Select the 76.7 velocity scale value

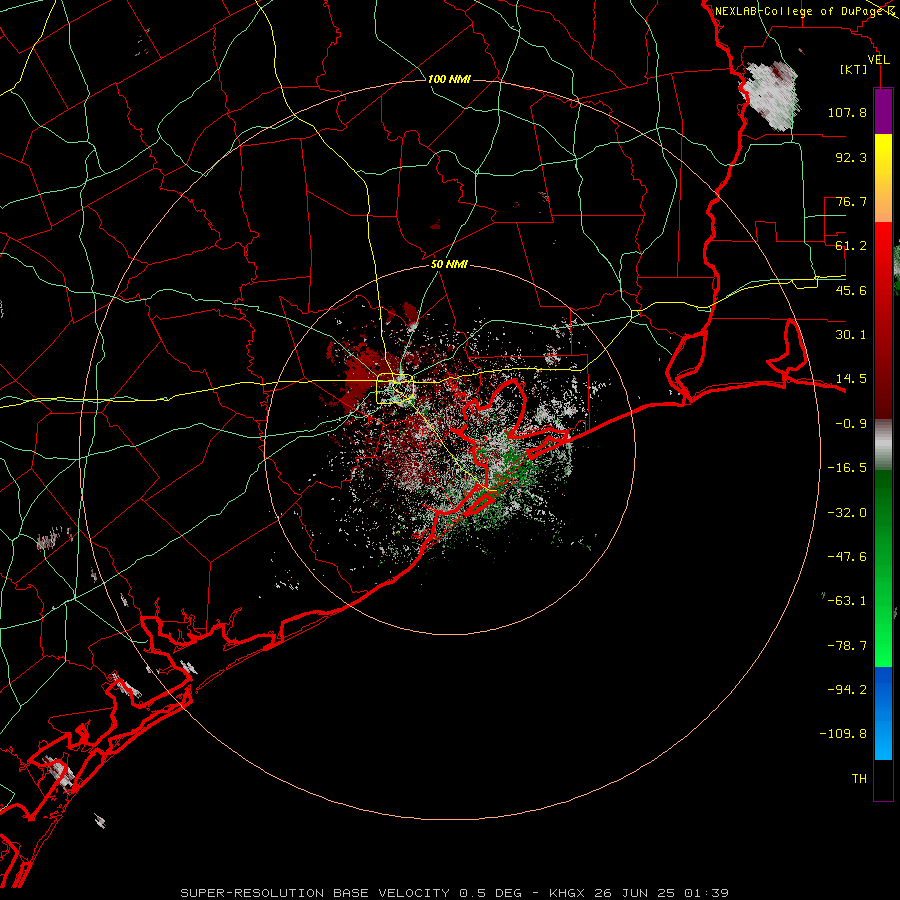pyautogui.click(x=851, y=201)
